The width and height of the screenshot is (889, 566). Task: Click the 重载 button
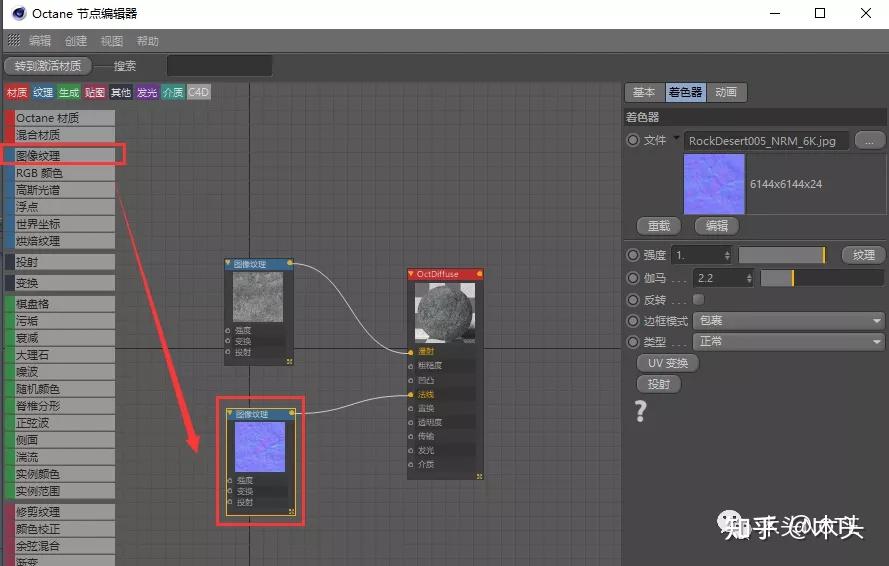(659, 226)
